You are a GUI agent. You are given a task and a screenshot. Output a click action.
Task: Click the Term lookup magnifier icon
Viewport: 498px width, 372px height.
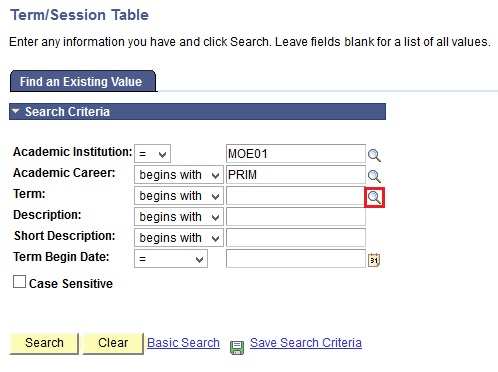(x=374, y=197)
